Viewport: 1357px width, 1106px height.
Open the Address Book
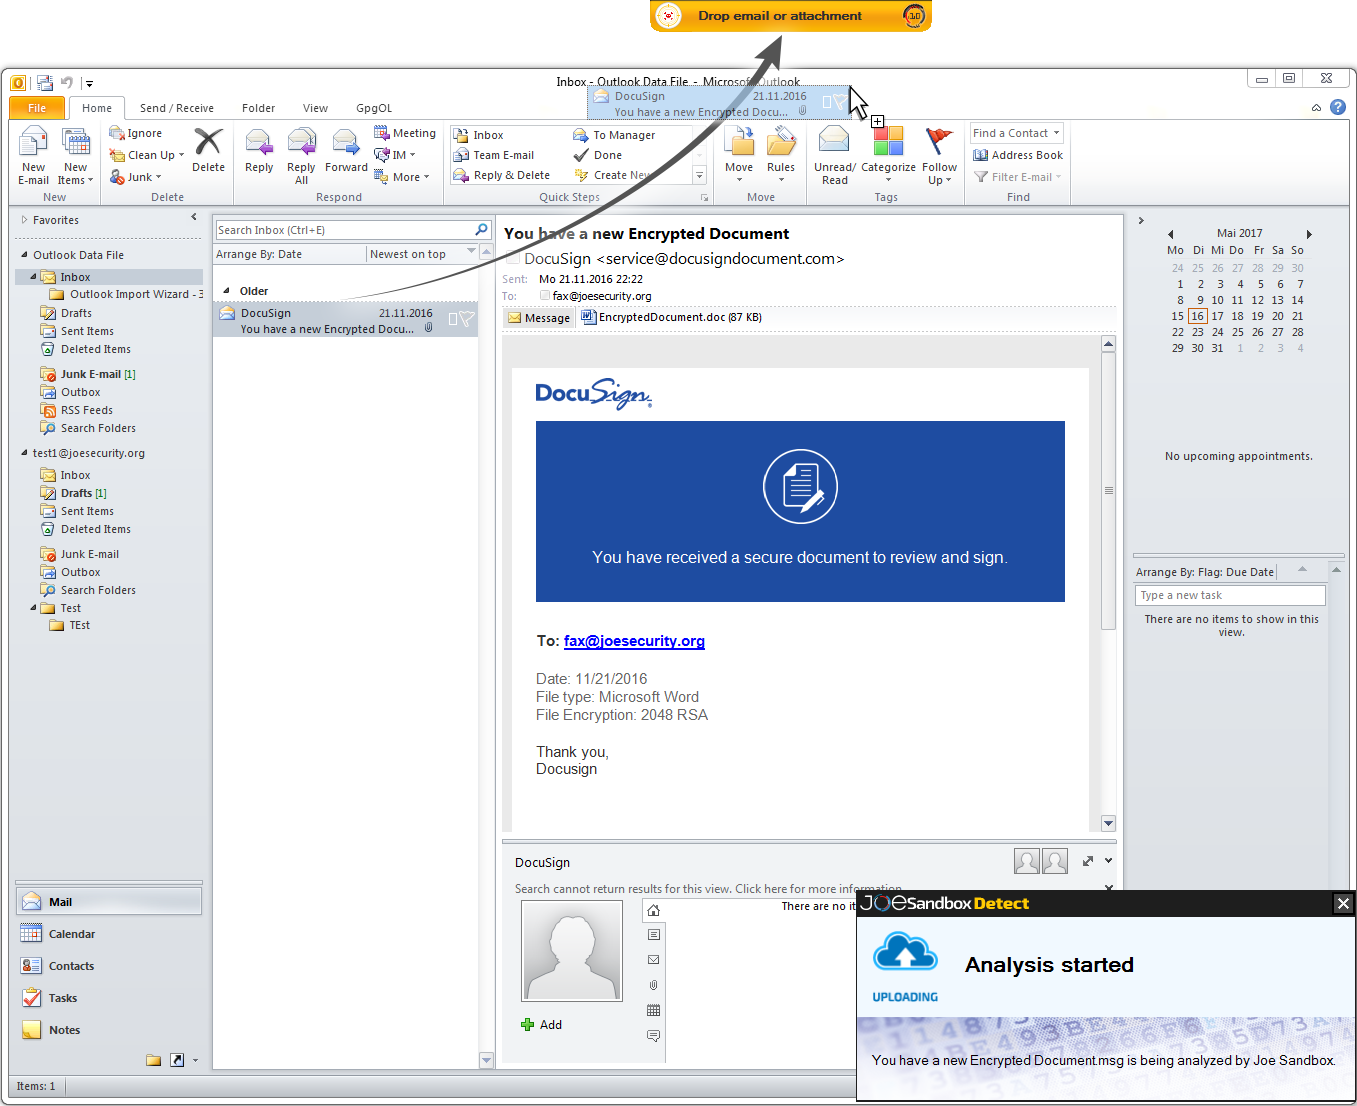[x=1018, y=155]
